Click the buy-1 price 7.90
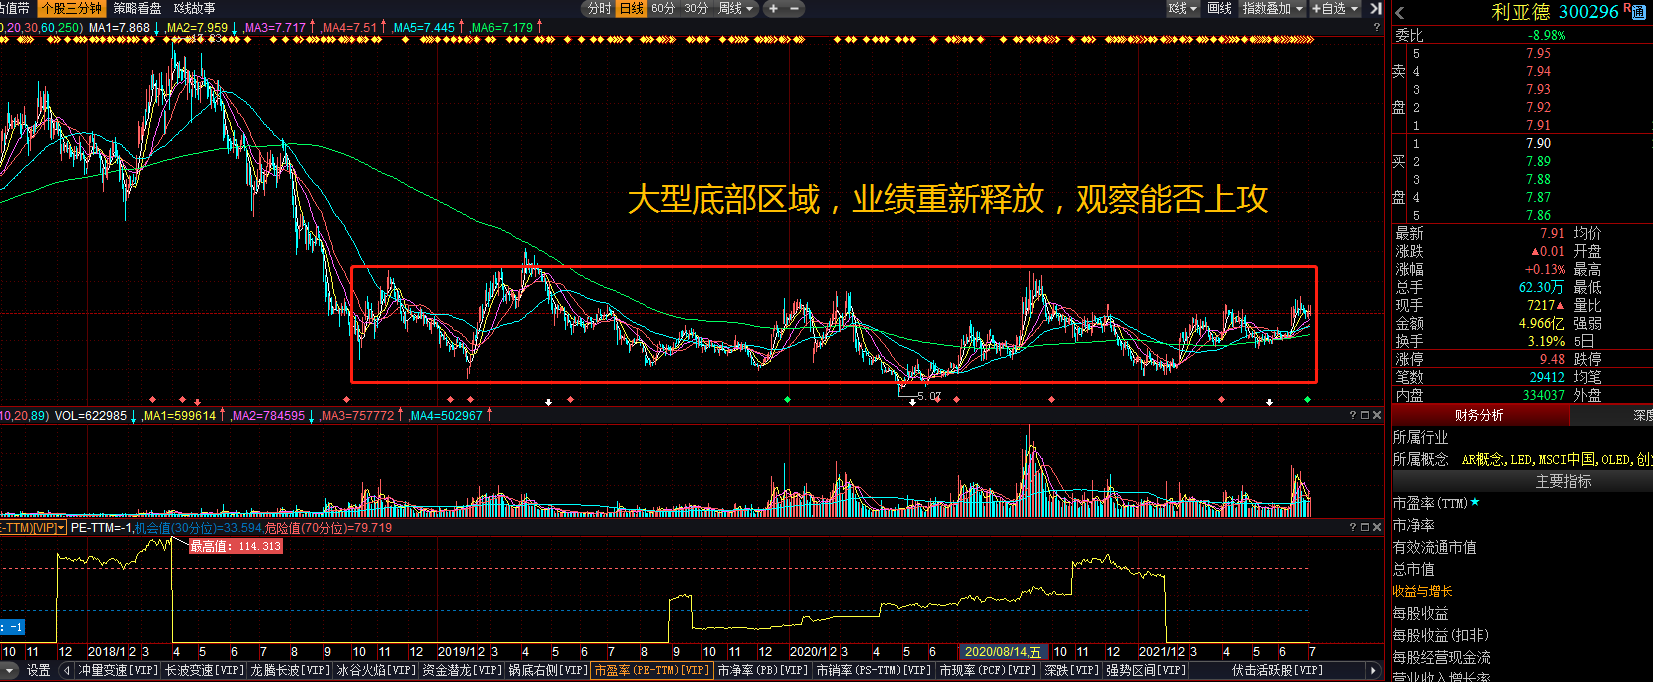1653x682 pixels. tap(1538, 143)
